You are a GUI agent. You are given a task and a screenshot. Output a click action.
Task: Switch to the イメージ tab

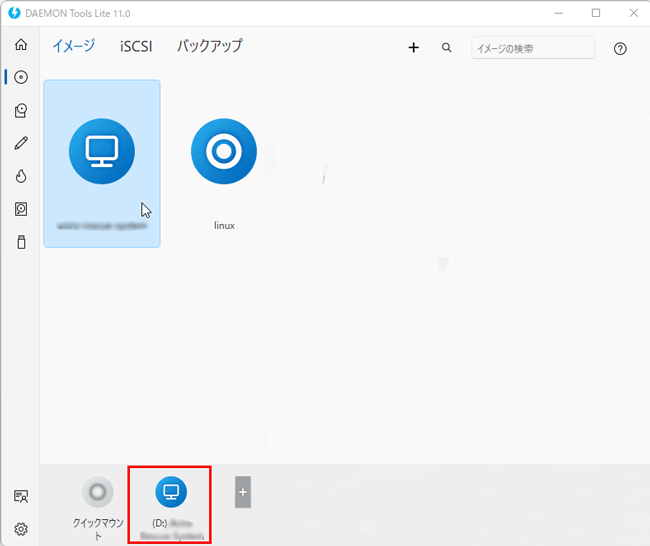(73, 46)
